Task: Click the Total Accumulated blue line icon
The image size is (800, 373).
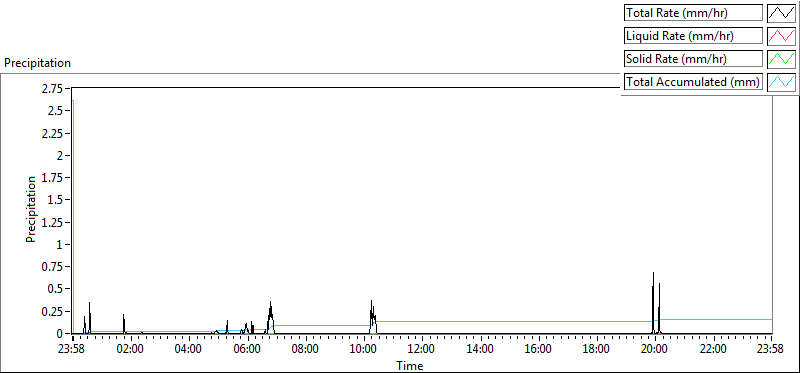Action: (x=781, y=82)
